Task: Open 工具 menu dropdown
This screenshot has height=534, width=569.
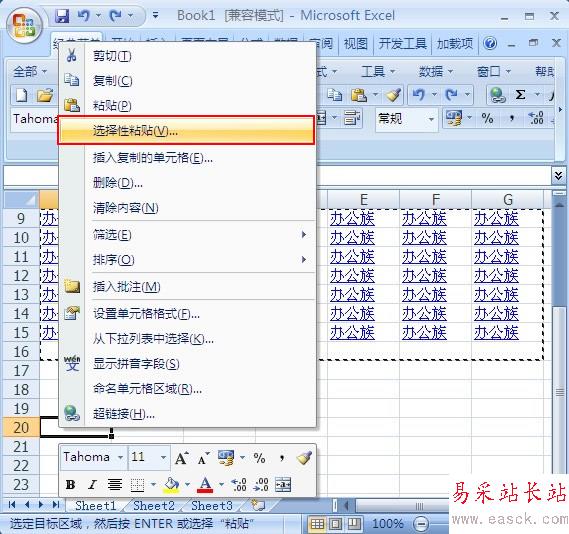Action: 378,71
